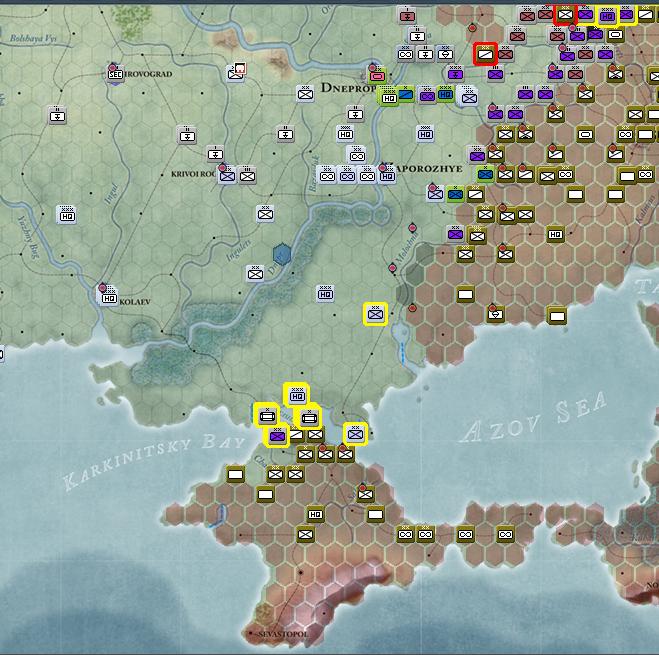Viewport: 659px width, 655px height.
Task: Click the KIROVOGRAD city label
Action: pyautogui.click(x=148, y=74)
